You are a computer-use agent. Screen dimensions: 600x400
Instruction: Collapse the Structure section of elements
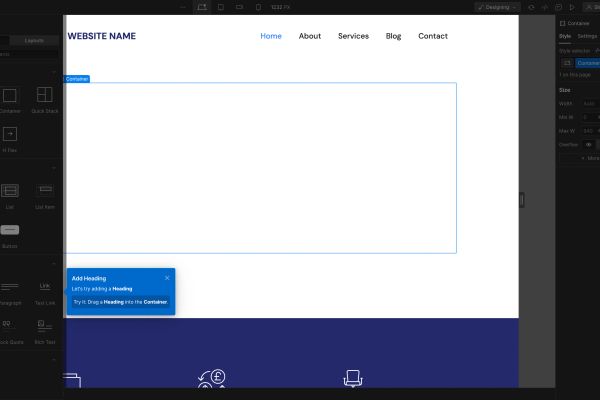click(54, 72)
